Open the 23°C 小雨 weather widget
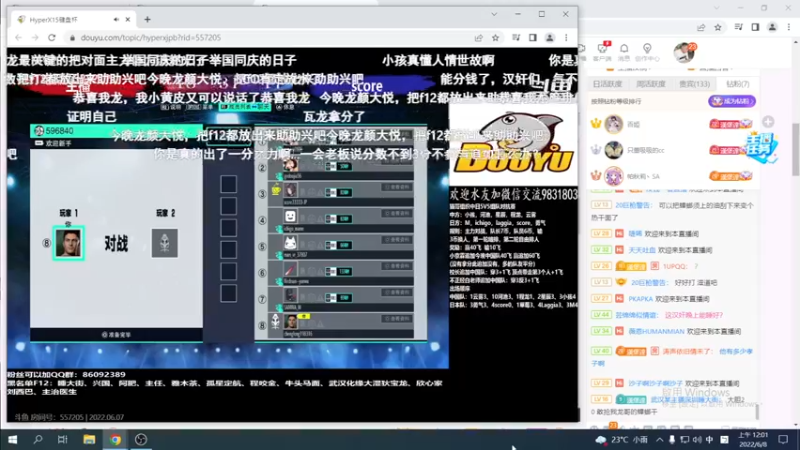The height and width of the screenshot is (450, 800). click(x=621, y=440)
